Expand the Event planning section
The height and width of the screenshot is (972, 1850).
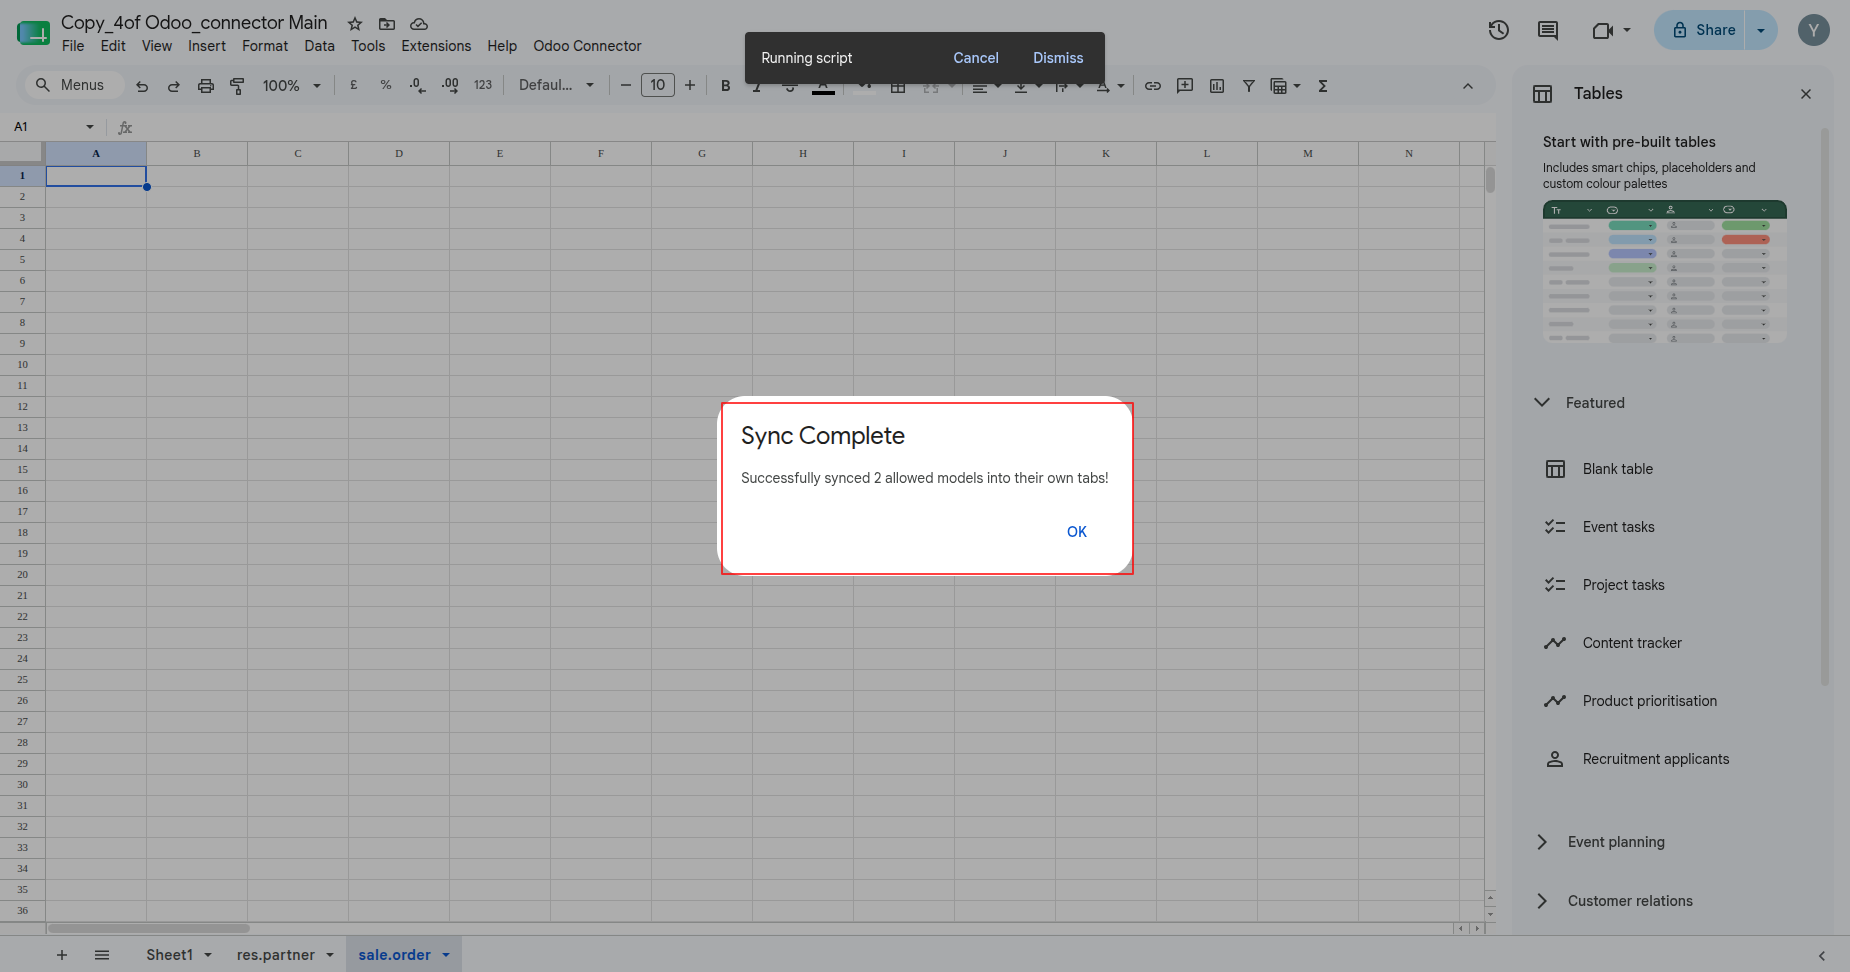(x=1542, y=842)
